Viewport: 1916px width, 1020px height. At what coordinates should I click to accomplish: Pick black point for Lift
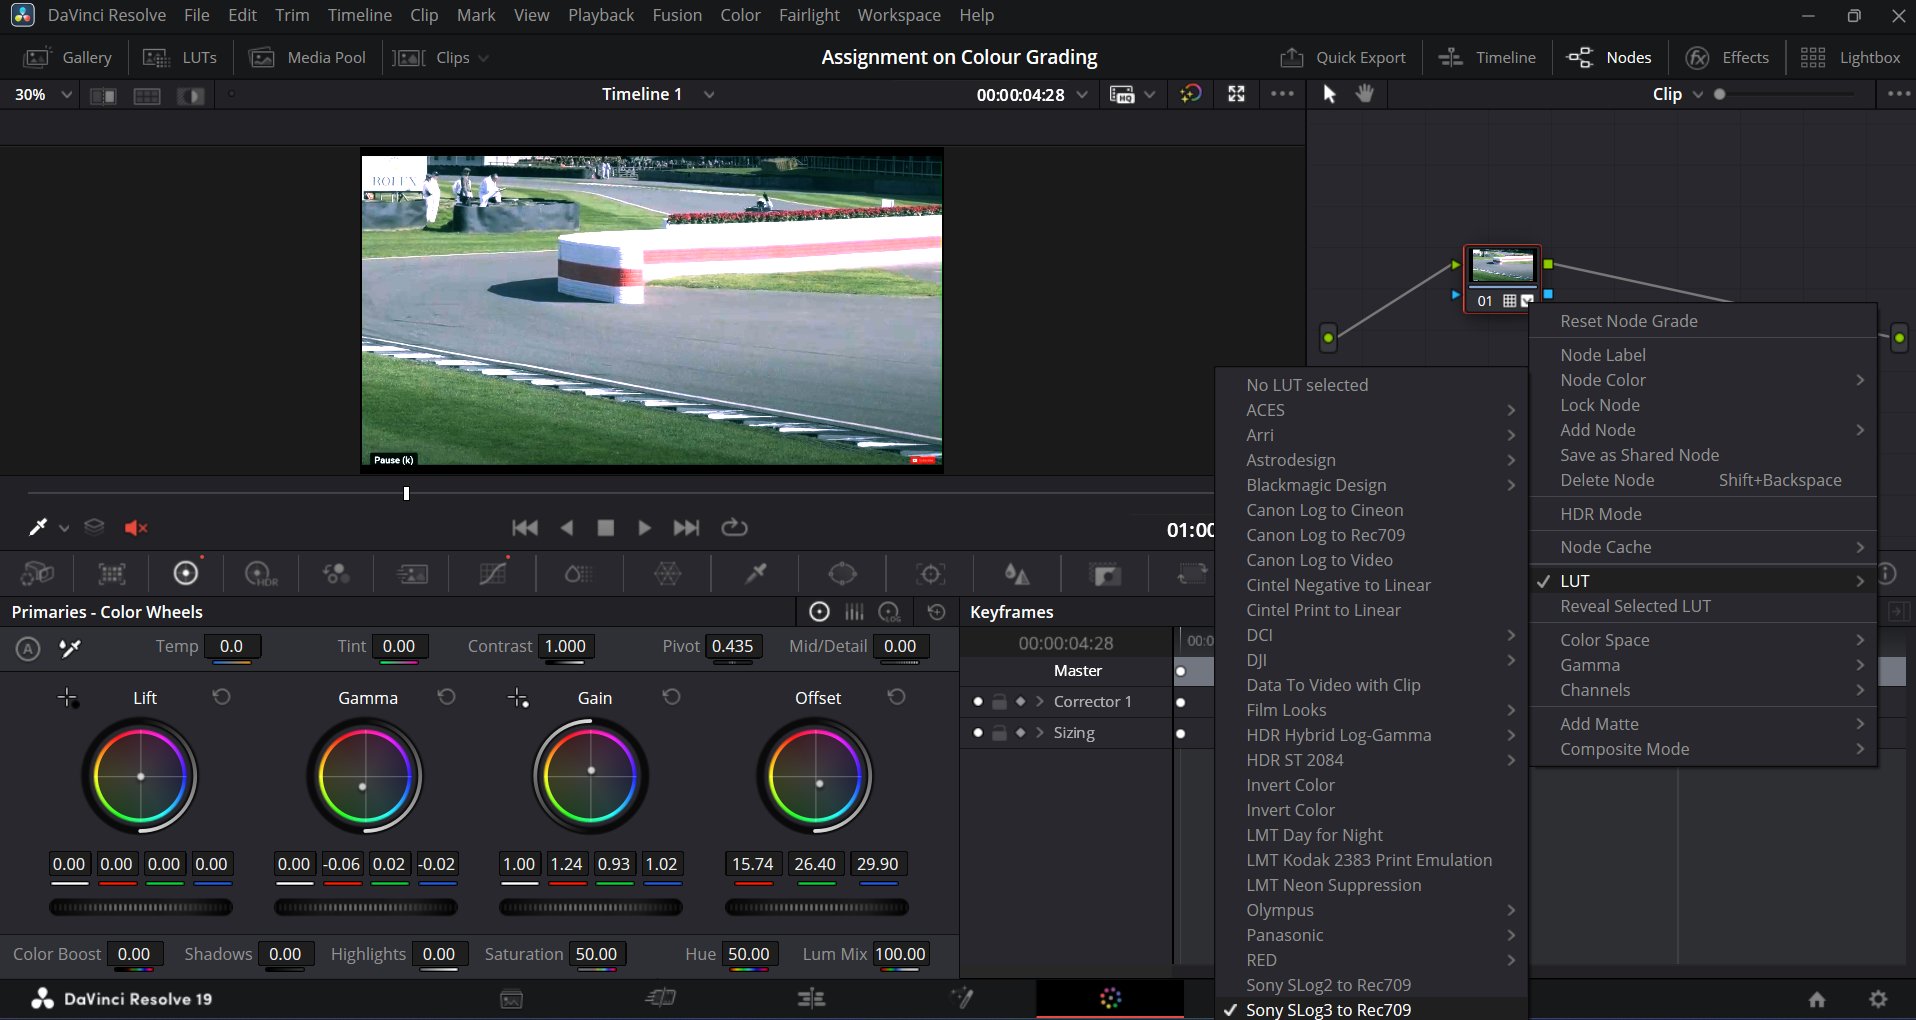67,698
